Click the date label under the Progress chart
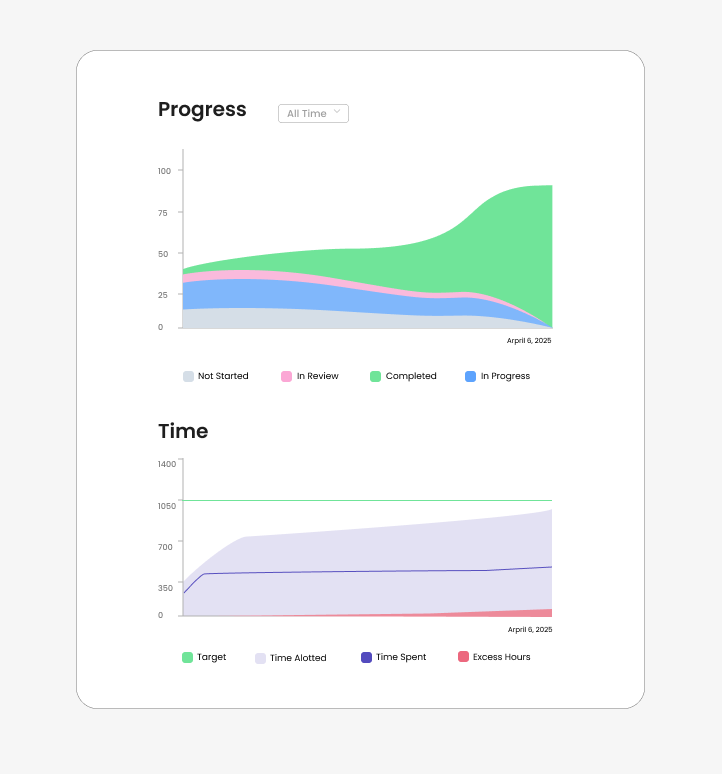Screen dimensions: 722x774 click(529, 341)
